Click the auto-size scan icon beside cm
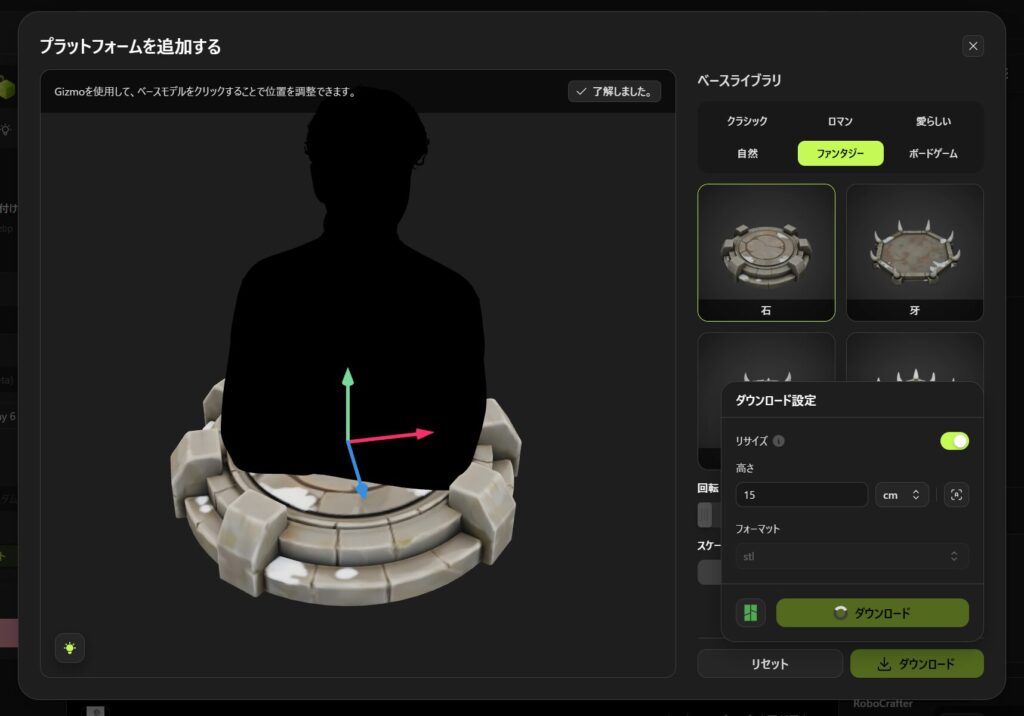This screenshot has width=1024, height=716. click(x=956, y=495)
